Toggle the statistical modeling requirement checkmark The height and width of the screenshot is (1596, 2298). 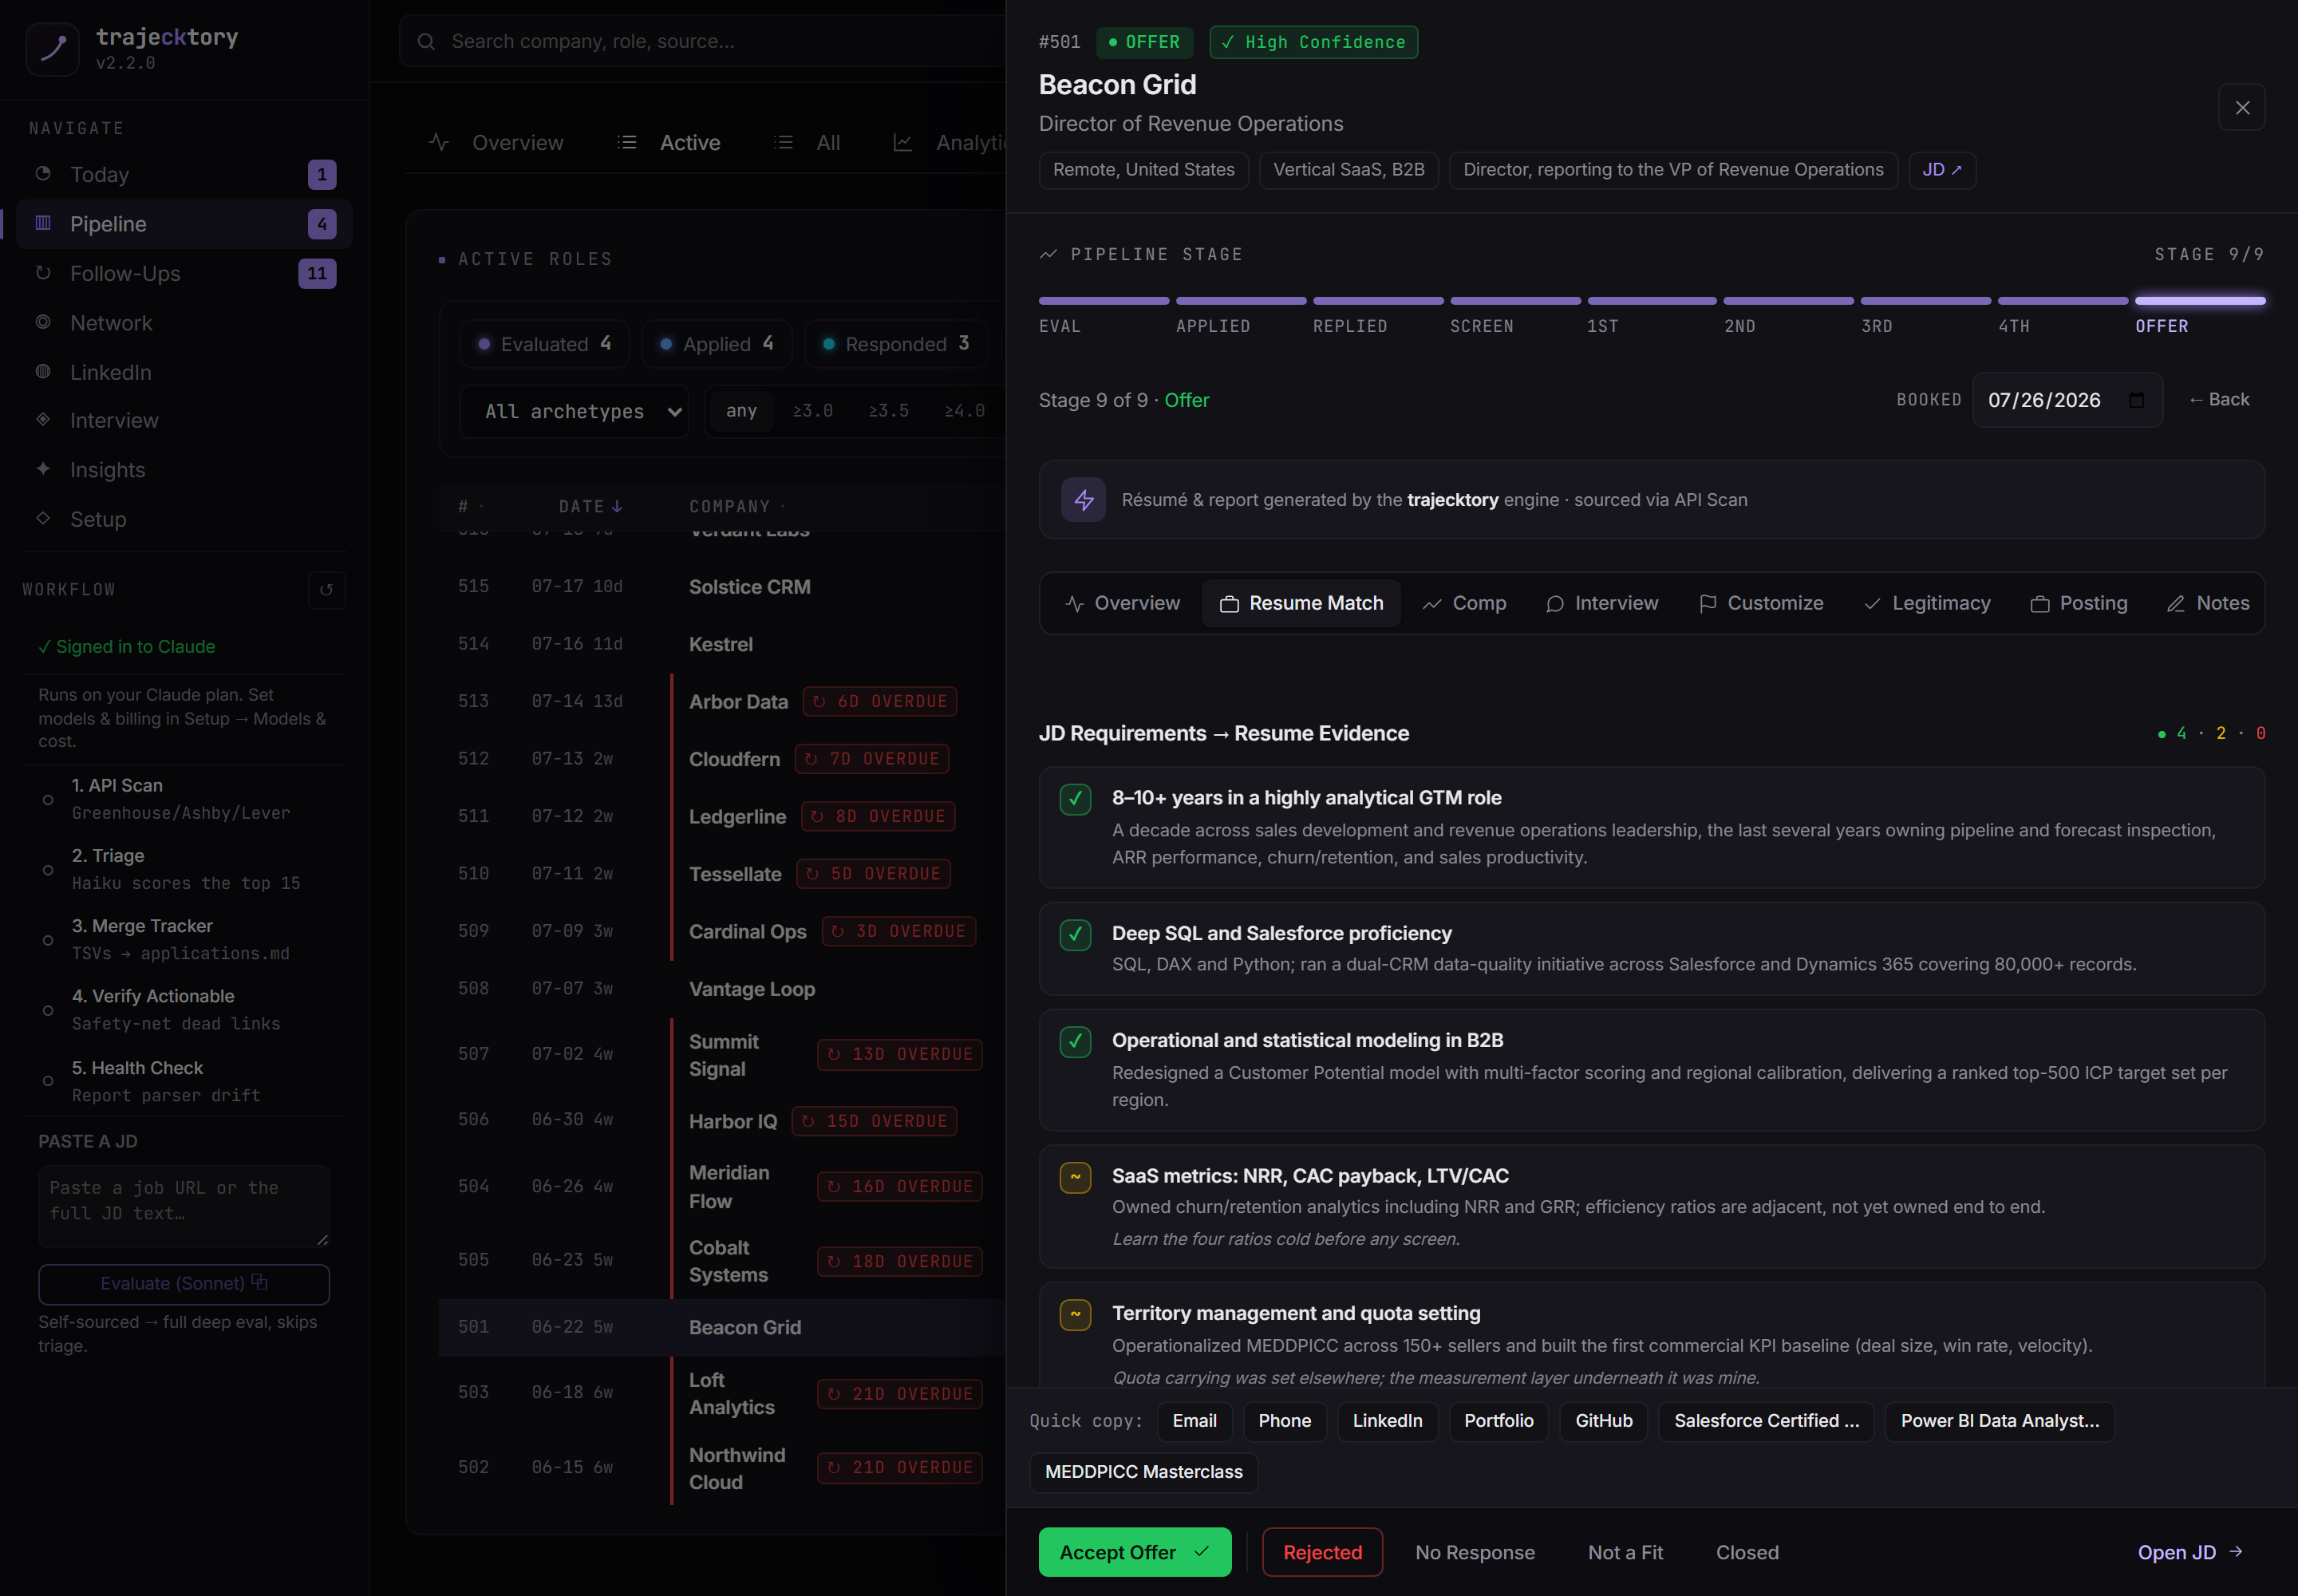[x=1076, y=1041]
